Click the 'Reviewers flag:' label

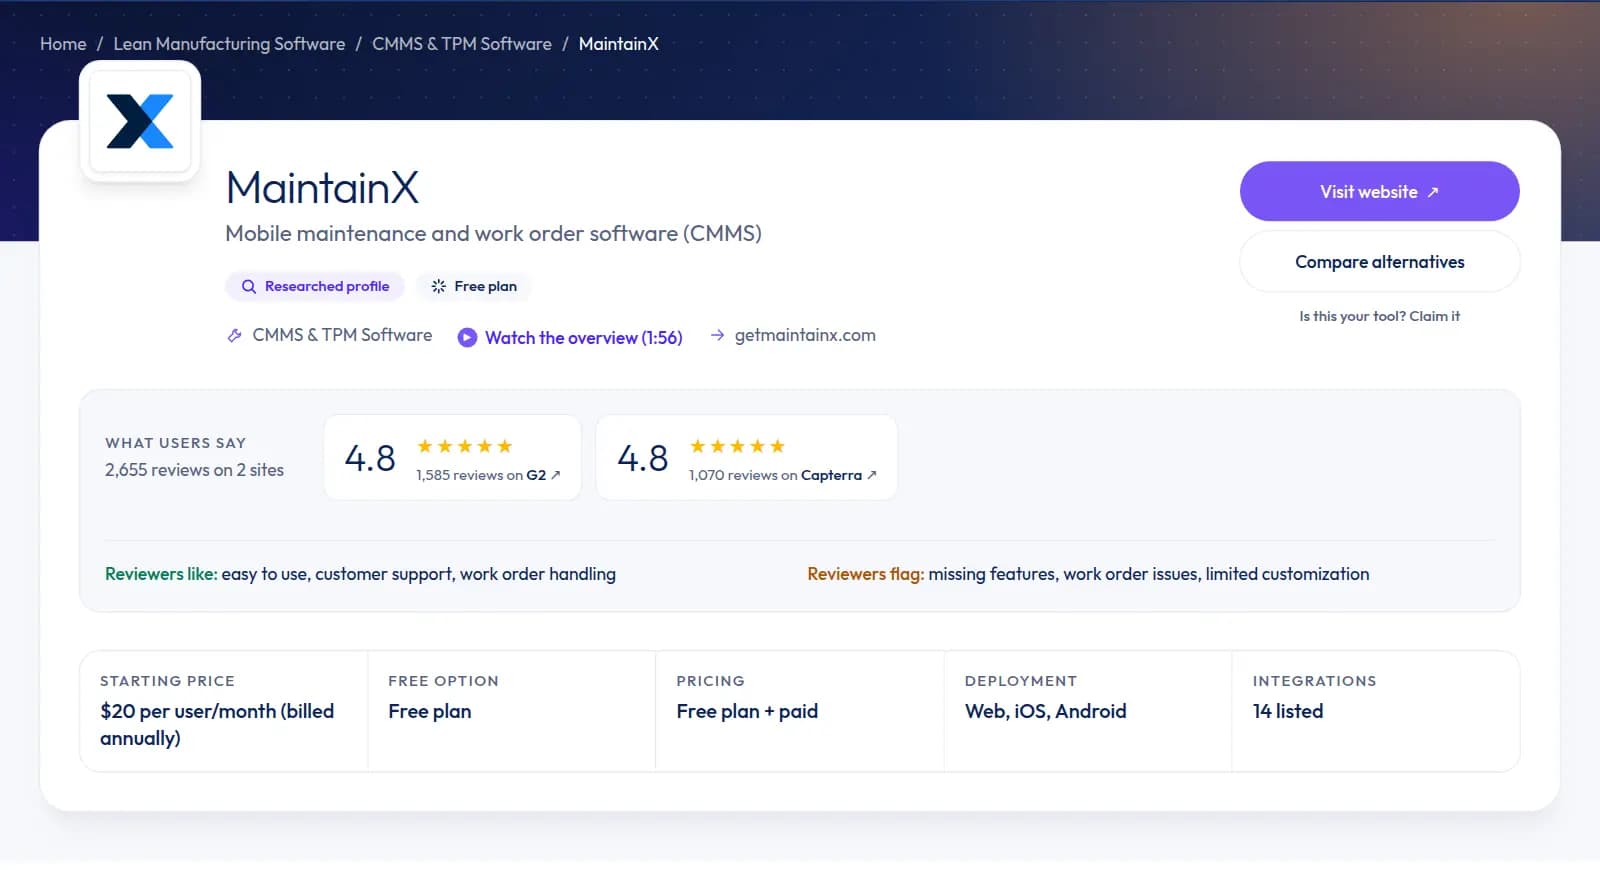(866, 574)
